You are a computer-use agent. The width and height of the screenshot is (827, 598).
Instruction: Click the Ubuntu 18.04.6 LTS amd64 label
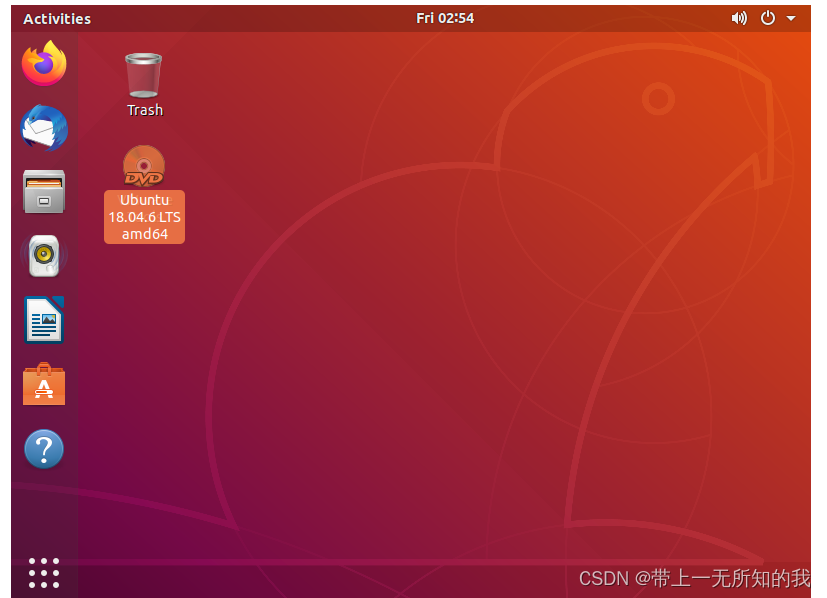click(x=145, y=217)
